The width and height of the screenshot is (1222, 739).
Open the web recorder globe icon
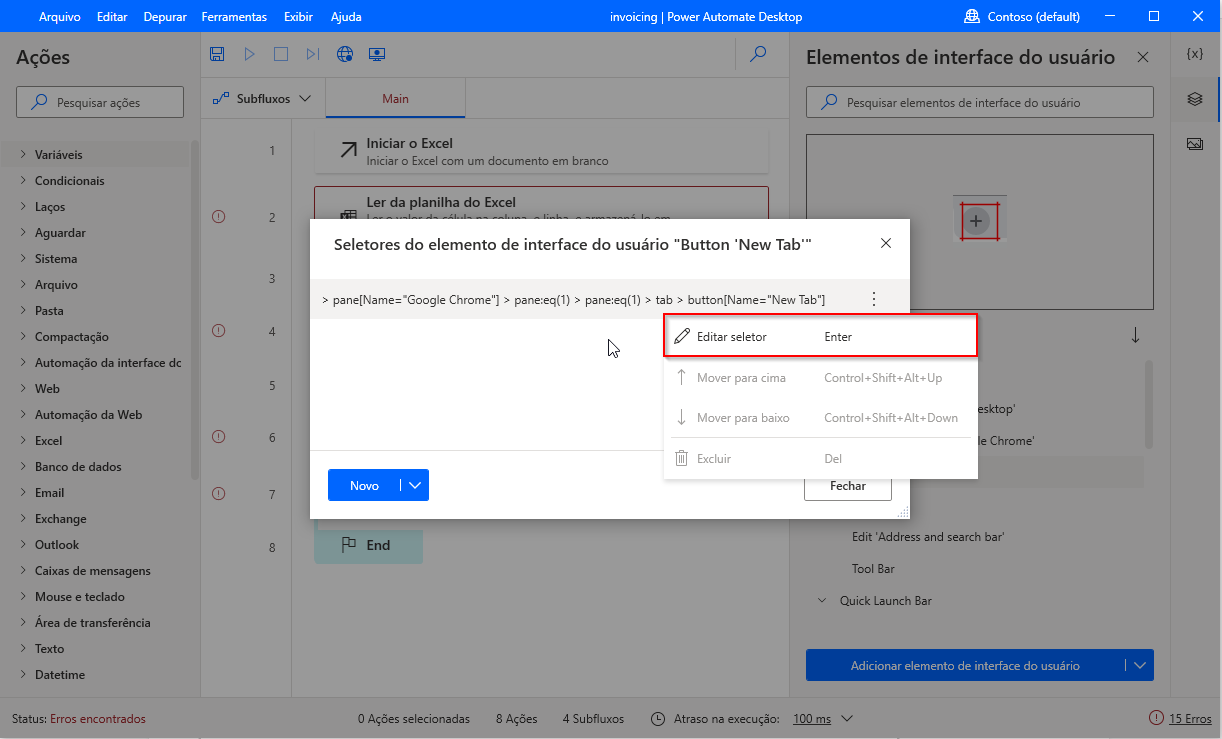click(x=345, y=54)
